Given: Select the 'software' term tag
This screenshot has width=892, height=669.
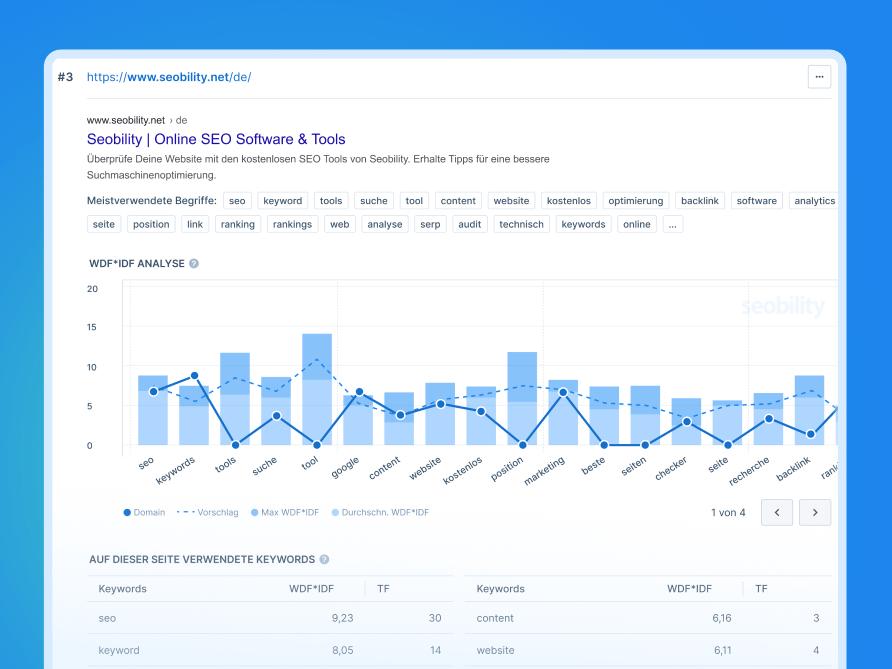Looking at the screenshot, I should click(757, 201).
